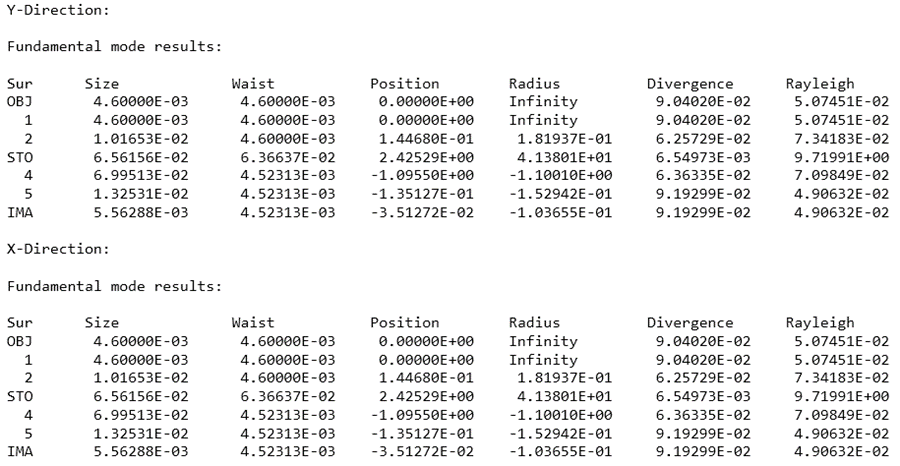Select Radius value 1.81937E-01 in X-Direction table
Viewport: 900px width, 466px height.
(x=560, y=378)
